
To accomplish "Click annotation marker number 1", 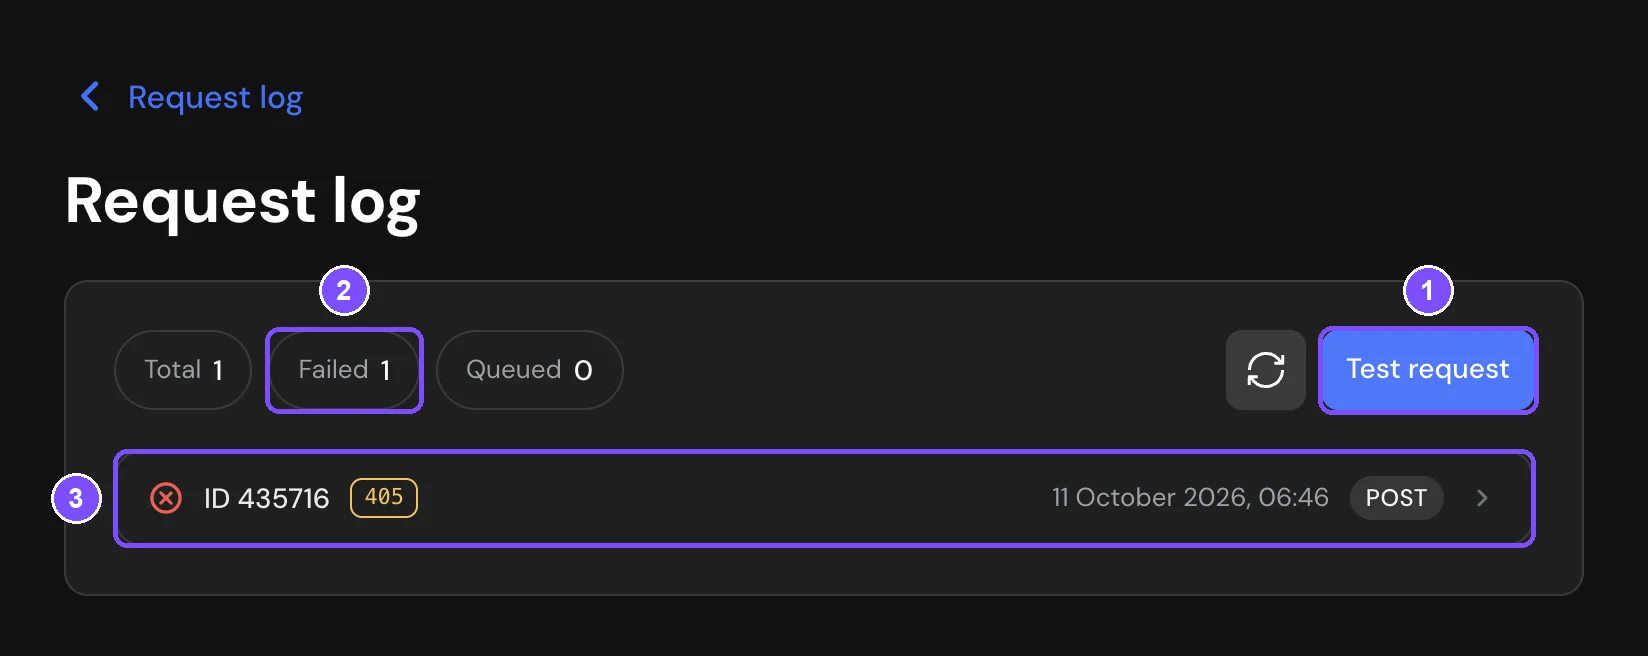I will point(1427,291).
